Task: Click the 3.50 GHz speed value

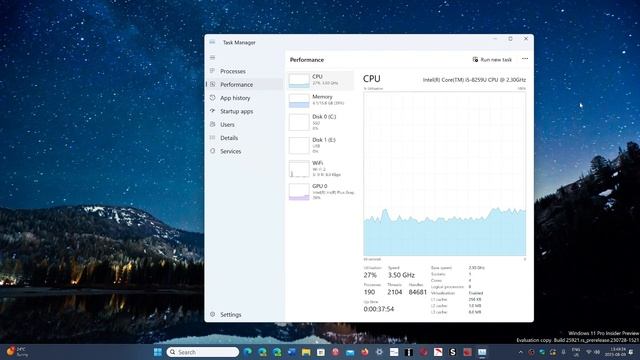Action: click(x=401, y=275)
